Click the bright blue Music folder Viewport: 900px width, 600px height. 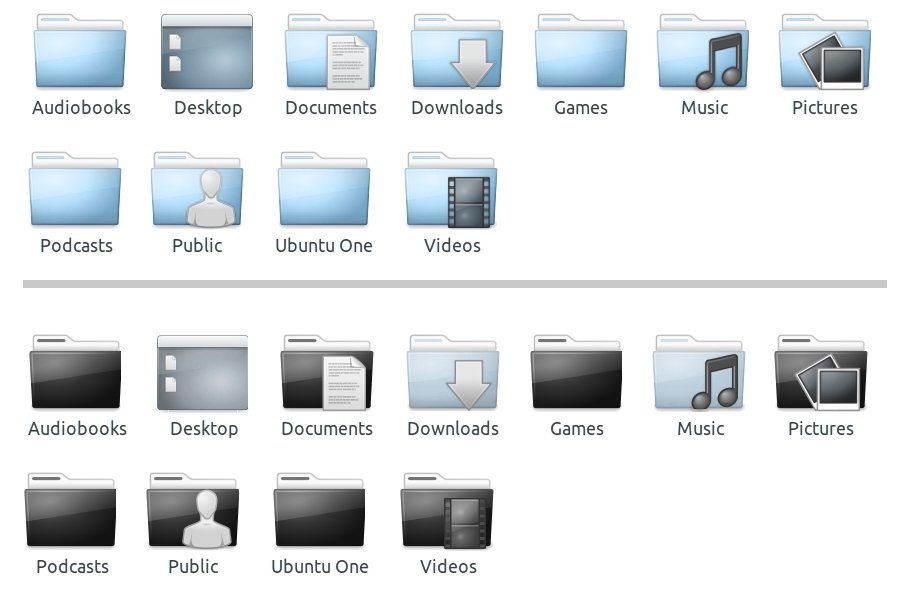[704, 53]
